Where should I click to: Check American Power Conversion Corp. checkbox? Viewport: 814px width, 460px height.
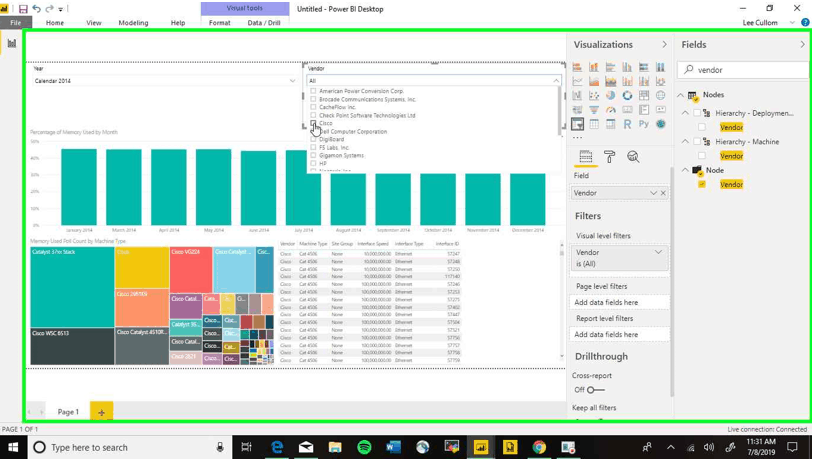[x=313, y=91]
